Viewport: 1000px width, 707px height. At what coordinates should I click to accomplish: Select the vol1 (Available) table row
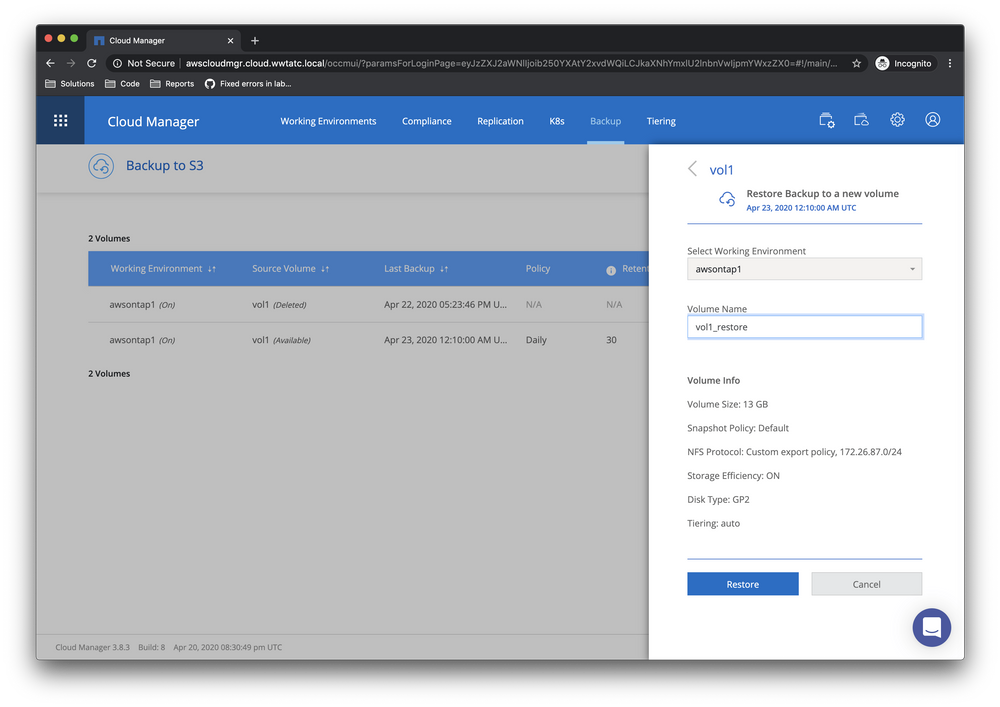tap(368, 340)
